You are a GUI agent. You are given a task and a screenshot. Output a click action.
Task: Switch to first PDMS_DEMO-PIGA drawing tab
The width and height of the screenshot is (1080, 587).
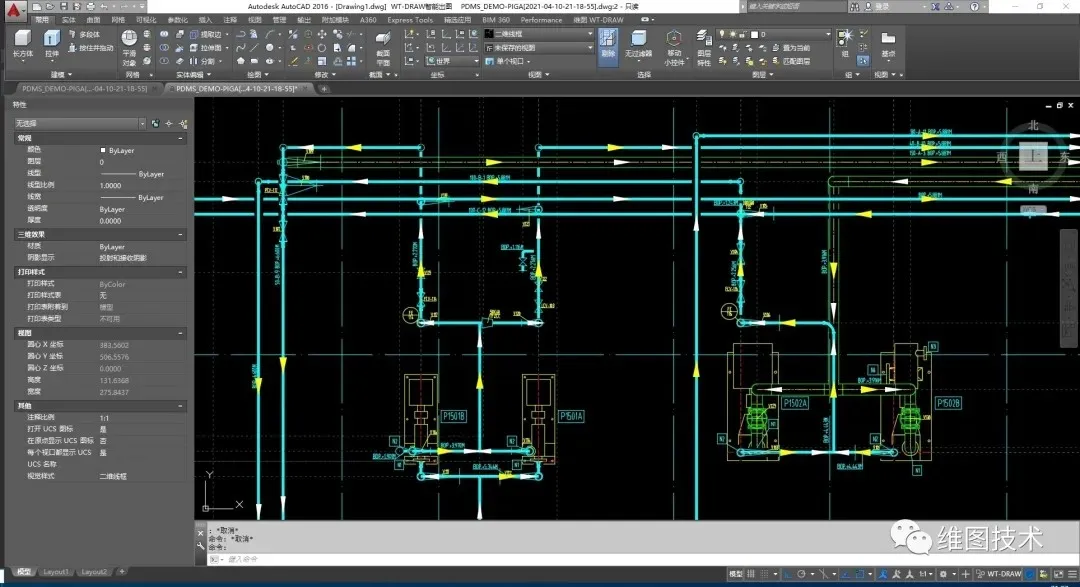click(84, 89)
